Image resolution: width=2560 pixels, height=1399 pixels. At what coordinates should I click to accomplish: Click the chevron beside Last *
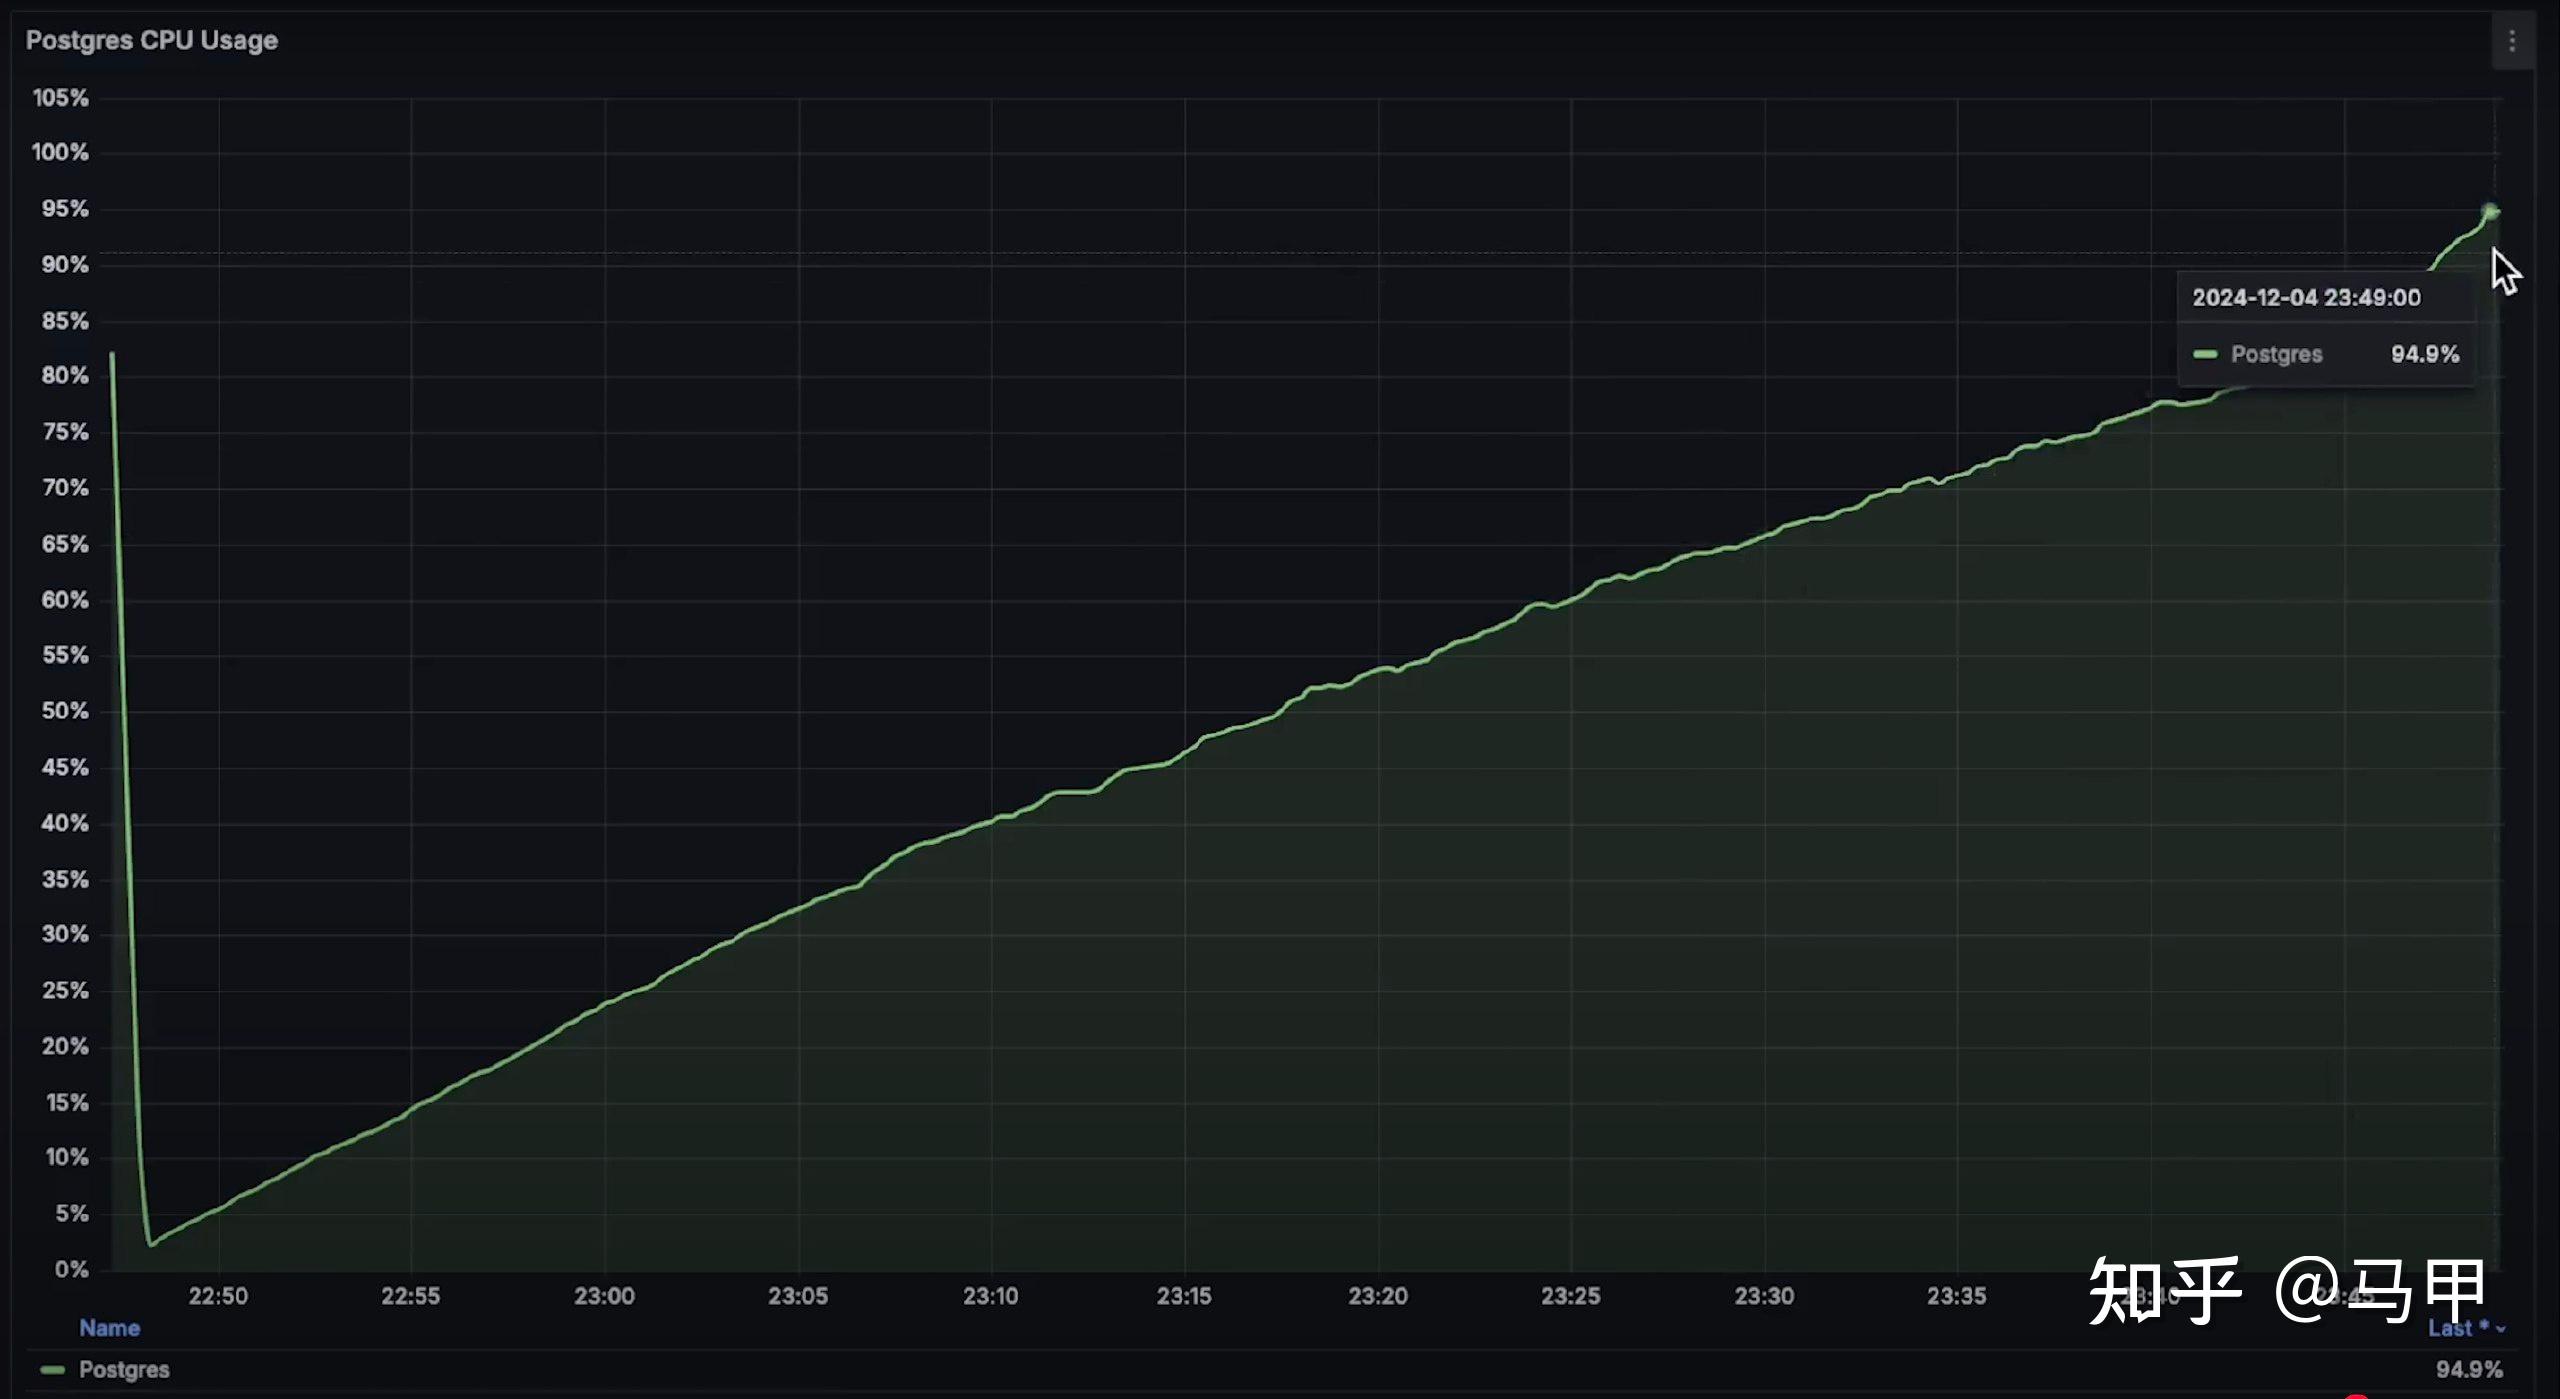pyautogui.click(x=2500, y=1329)
